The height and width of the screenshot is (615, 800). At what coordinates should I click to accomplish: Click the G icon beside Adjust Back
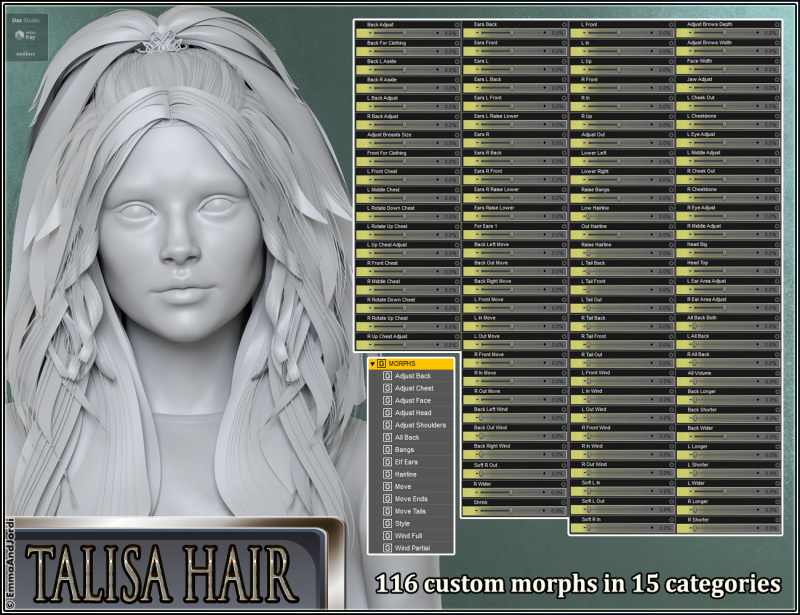388,376
